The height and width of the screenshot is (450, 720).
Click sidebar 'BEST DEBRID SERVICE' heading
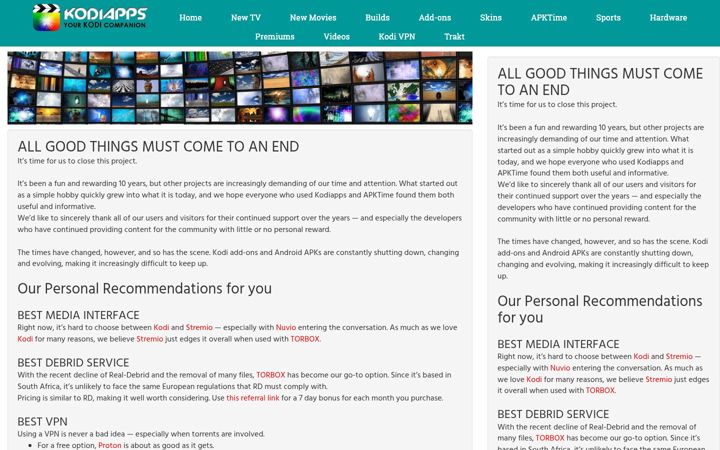(553, 414)
